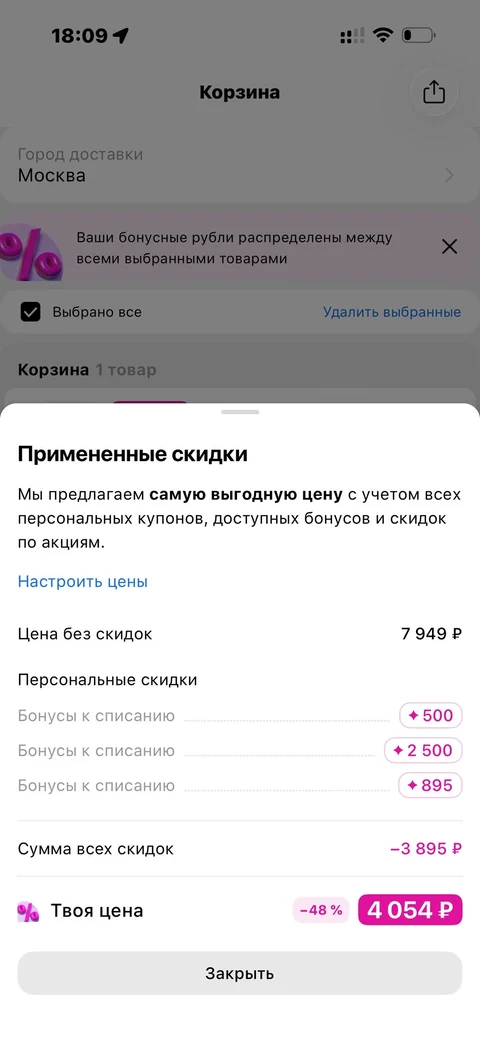Tap the '−3 895 ₽' total discounts value

tap(425, 849)
